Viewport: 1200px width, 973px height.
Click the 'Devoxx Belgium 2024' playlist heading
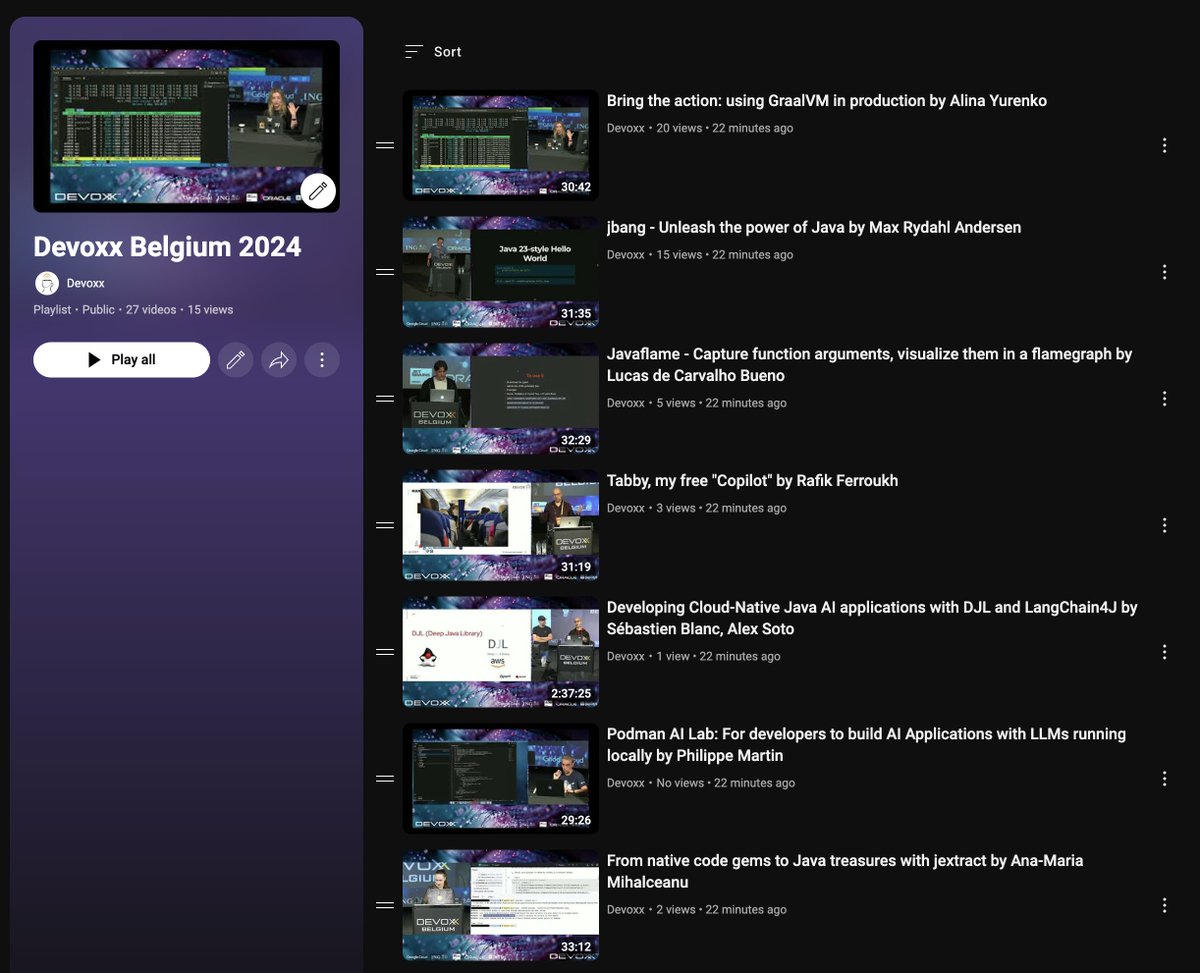pos(167,247)
